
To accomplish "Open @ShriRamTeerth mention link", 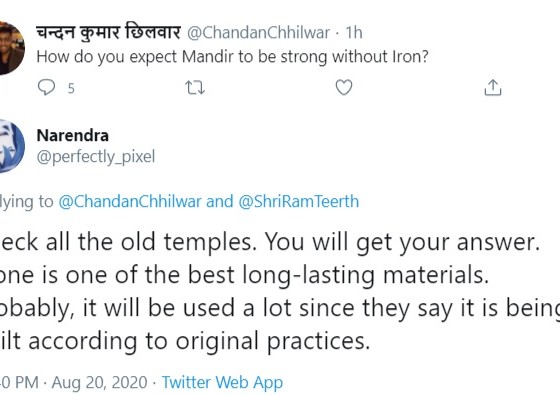I will [x=299, y=201].
